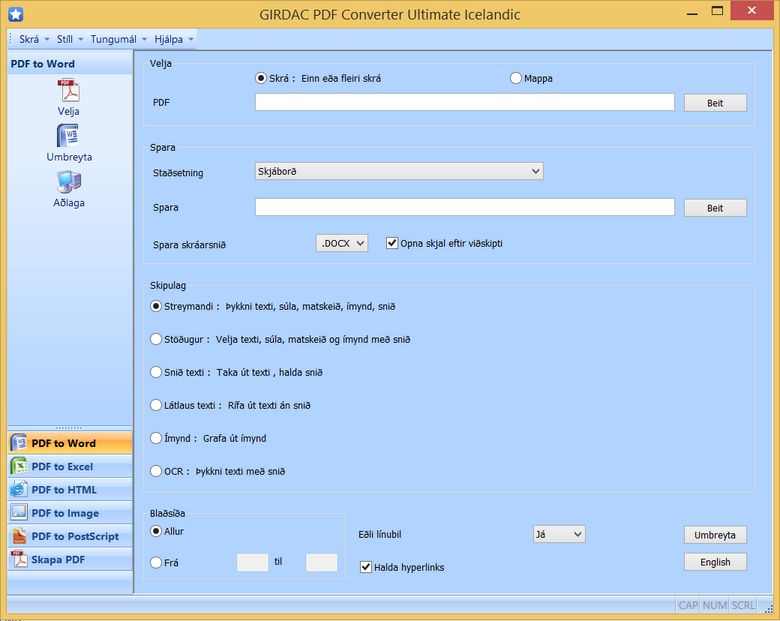780x621 pixels.
Task: Open the Stíll menu
Action: (69, 39)
